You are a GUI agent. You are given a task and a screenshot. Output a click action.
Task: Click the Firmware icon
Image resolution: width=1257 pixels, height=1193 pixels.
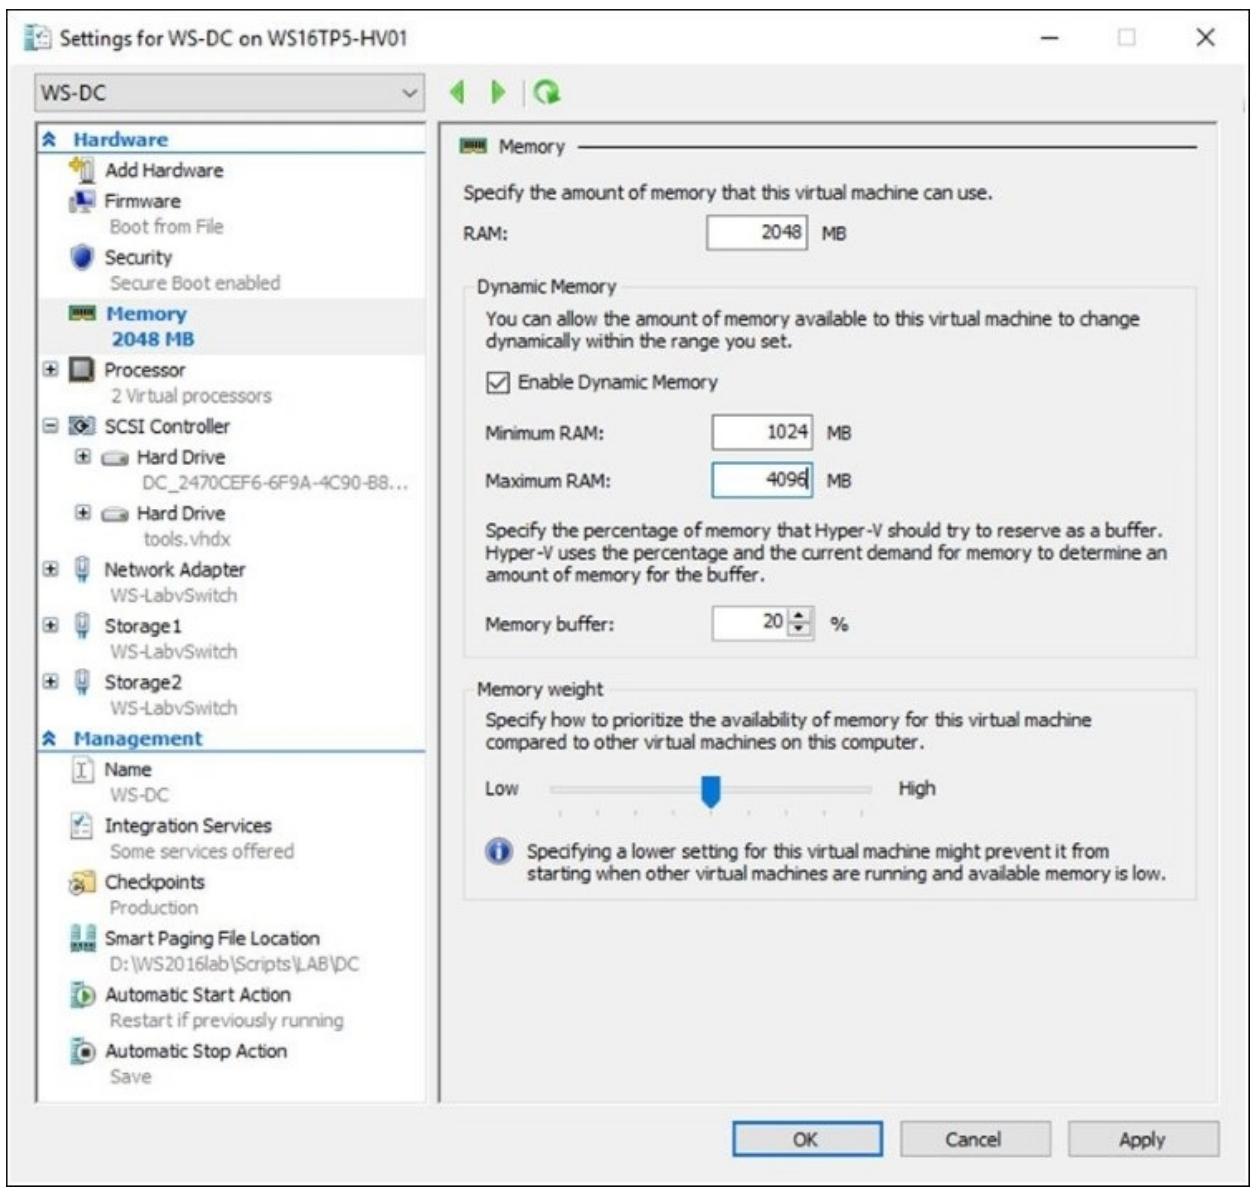(x=81, y=201)
